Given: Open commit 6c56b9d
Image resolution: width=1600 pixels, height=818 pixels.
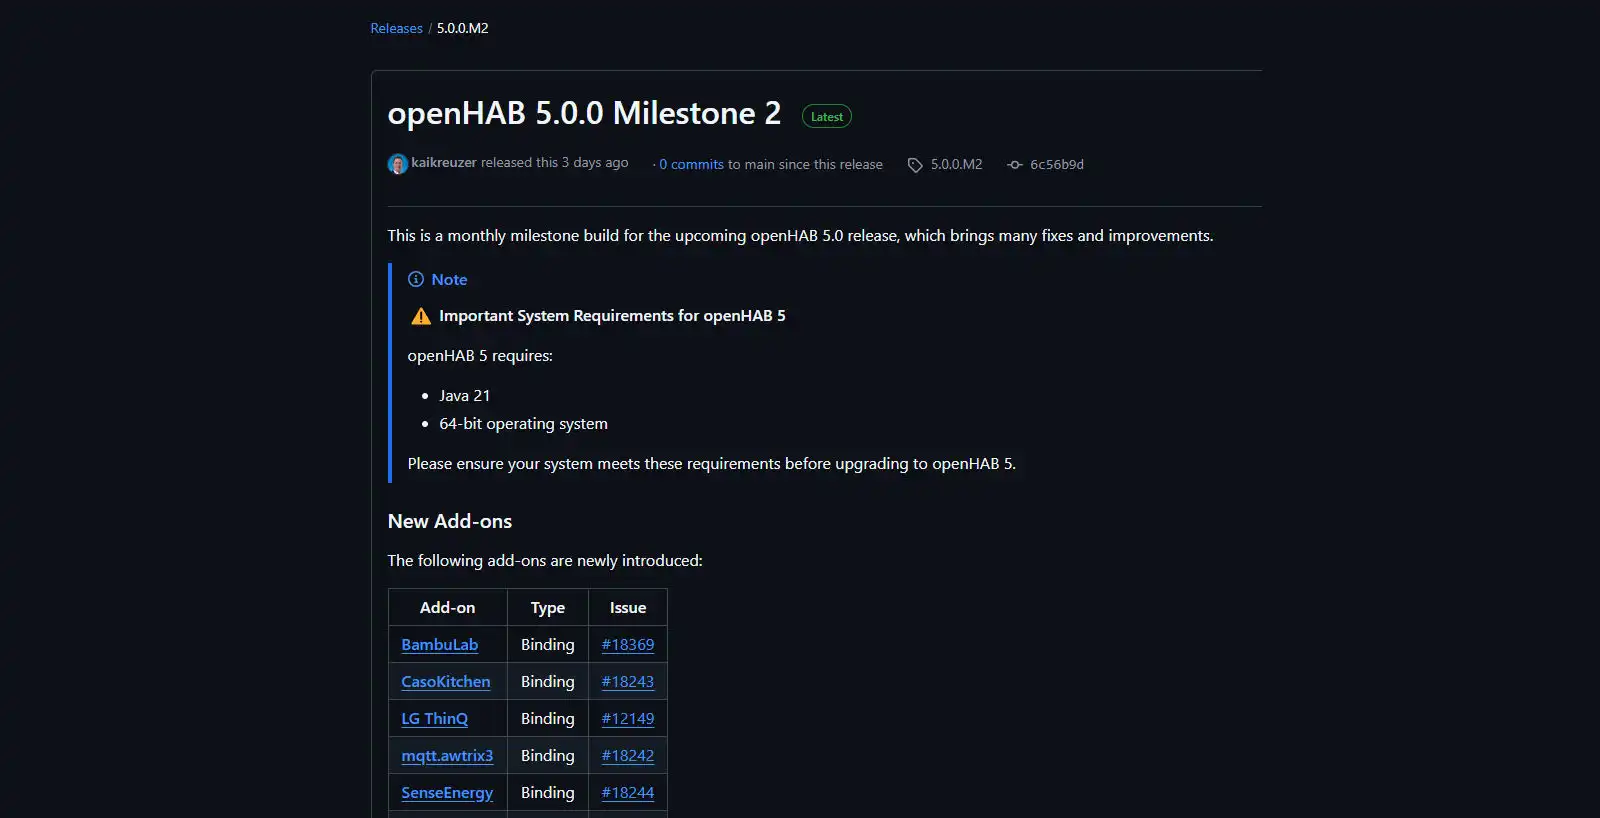Looking at the screenshot, I should (x=1057, y=164).
